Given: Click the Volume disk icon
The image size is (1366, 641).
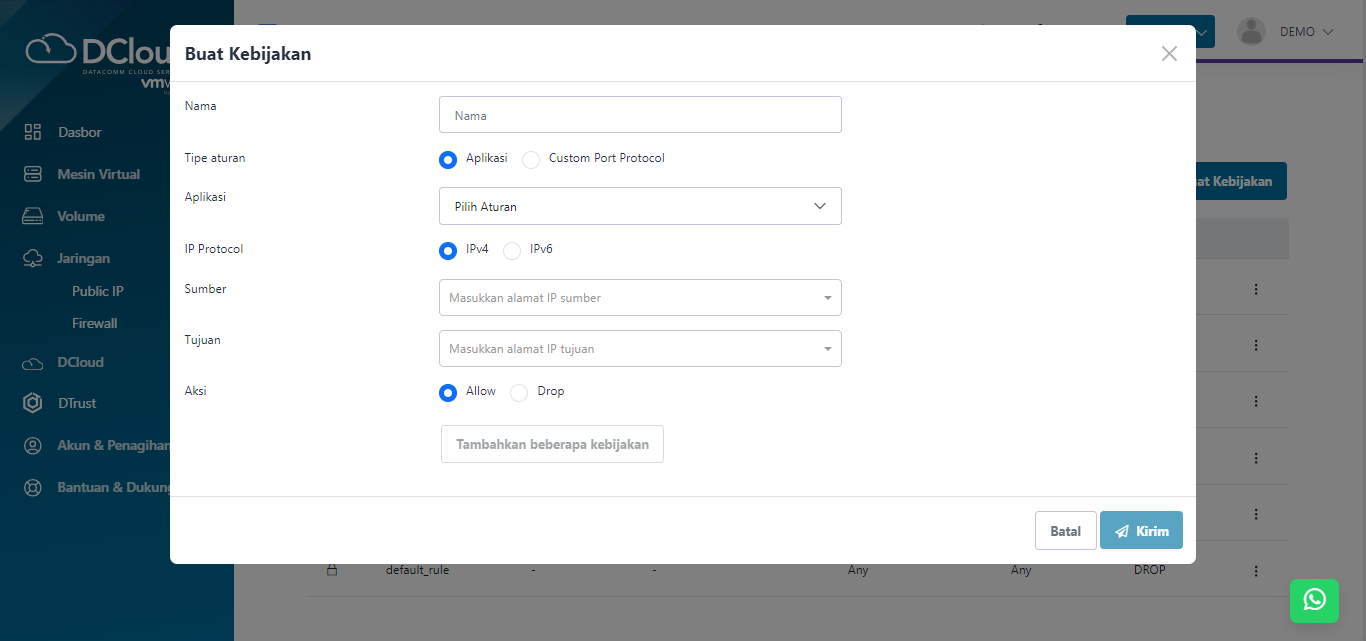Looking at the screenshot, I should tap(33, 216).
